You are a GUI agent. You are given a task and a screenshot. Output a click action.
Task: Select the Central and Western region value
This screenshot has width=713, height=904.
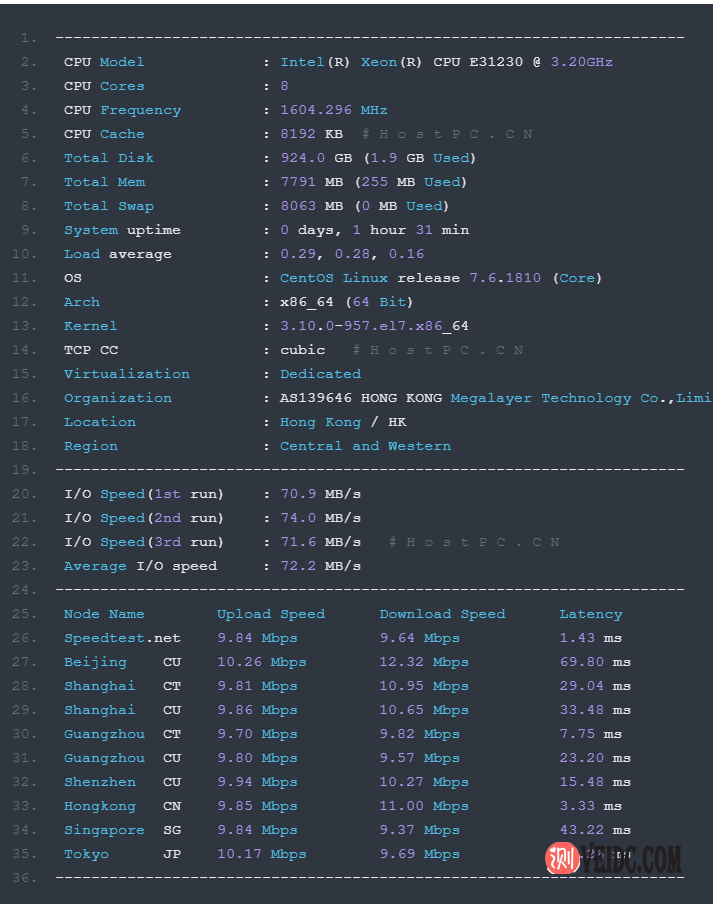pos(365,446)
